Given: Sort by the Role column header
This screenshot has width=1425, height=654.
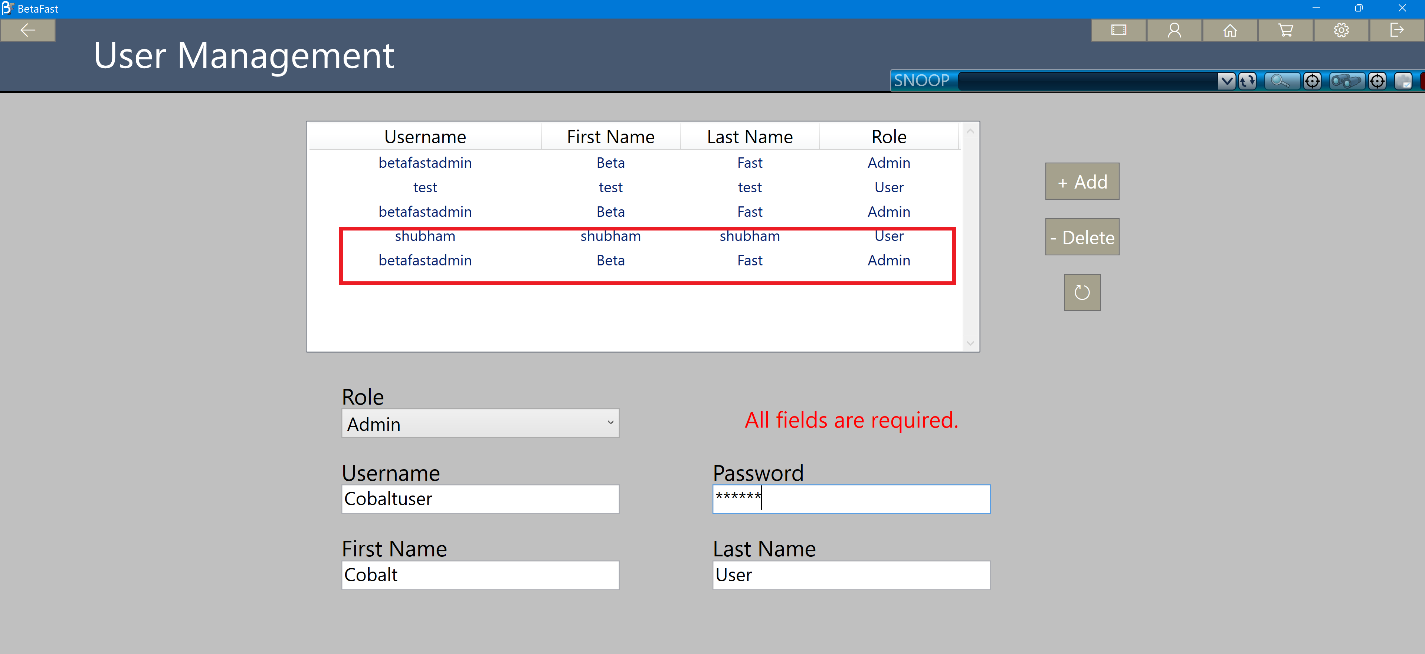Looking at the screenshot, I should (889, 137).
